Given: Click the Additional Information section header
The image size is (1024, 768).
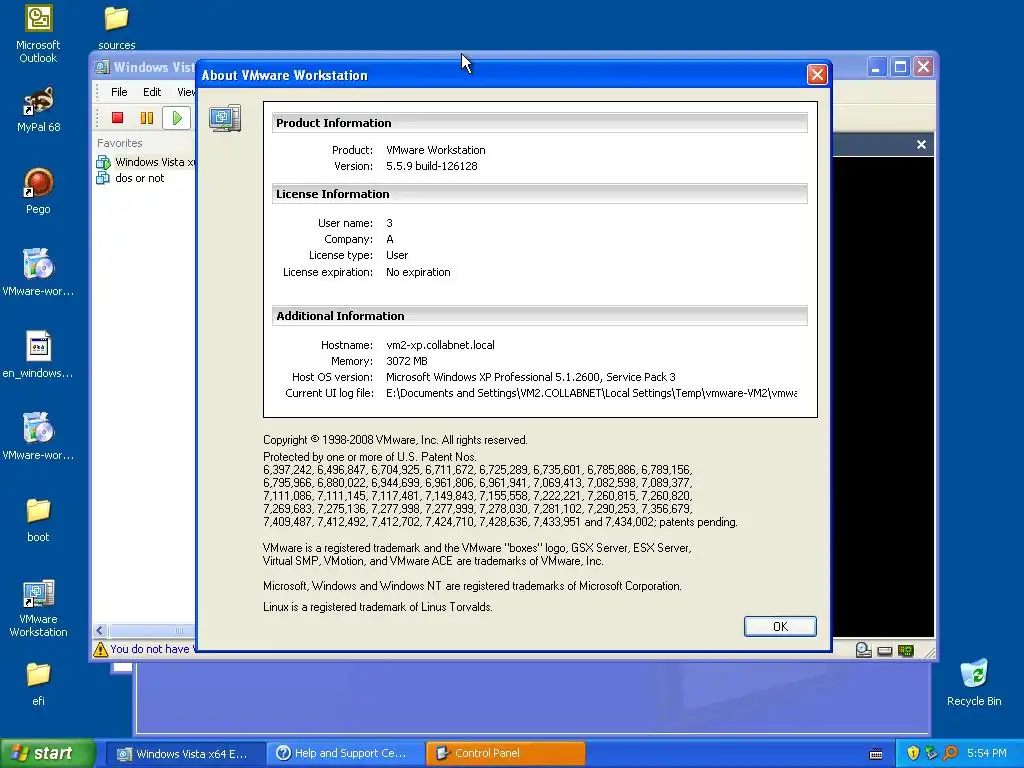Looking at the screenshot, I should coord(539,316).
